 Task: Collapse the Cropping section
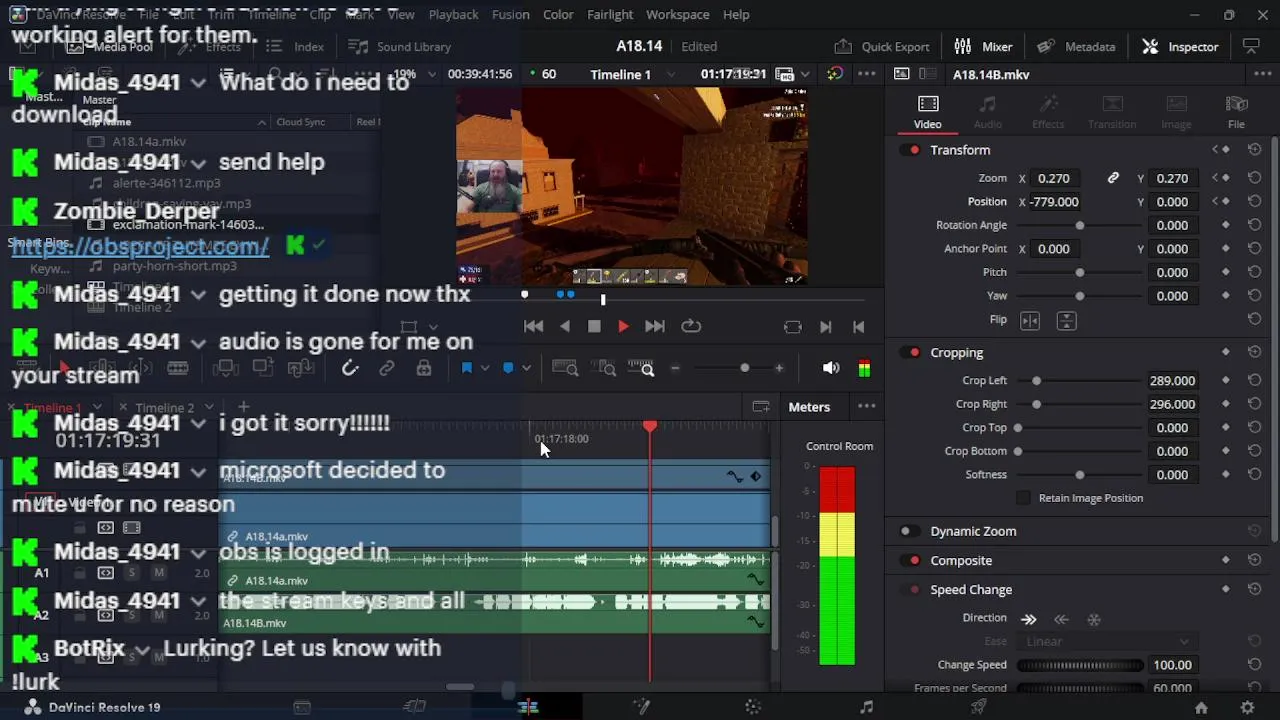pyautogui.click(x=957, y=353)
